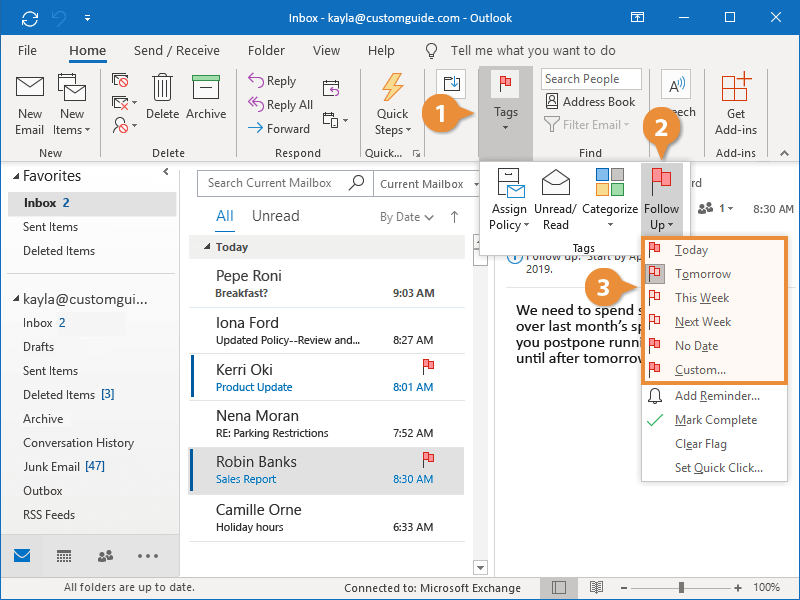Choose Custom... flag option
The image size is (800, 600).
[714, 370]
